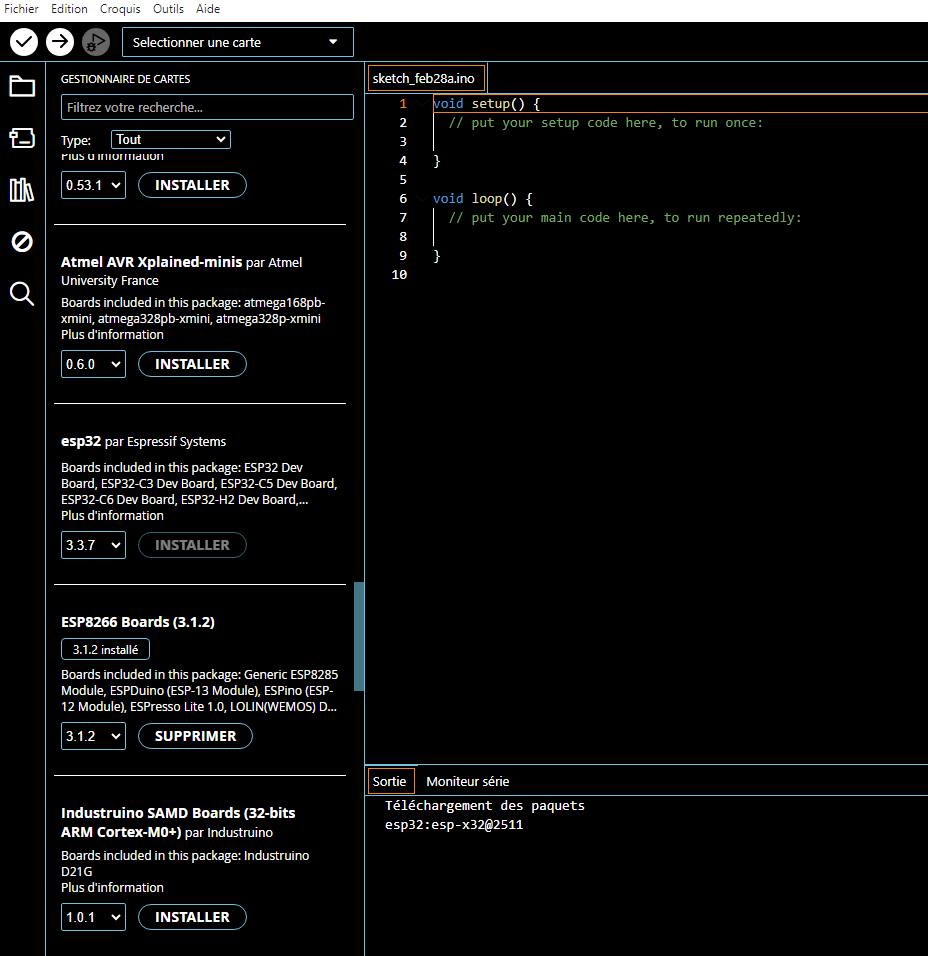
Task: Click SUPPRIMER for ESP8266 Boards
Action: click(x=195, y=736)
